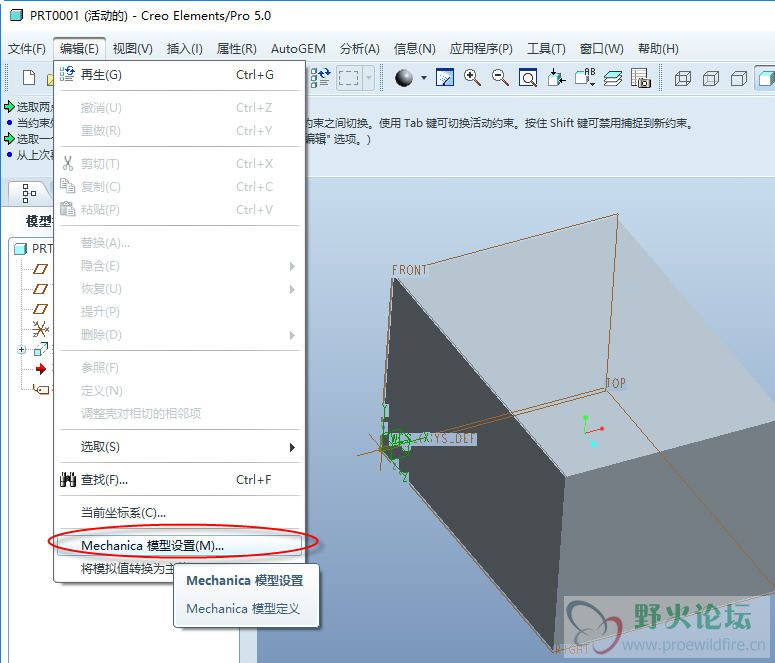Select the Zoom Out magnifier tool
The height and width of the screenshot is (663, 775).
(x=500, y=78)
